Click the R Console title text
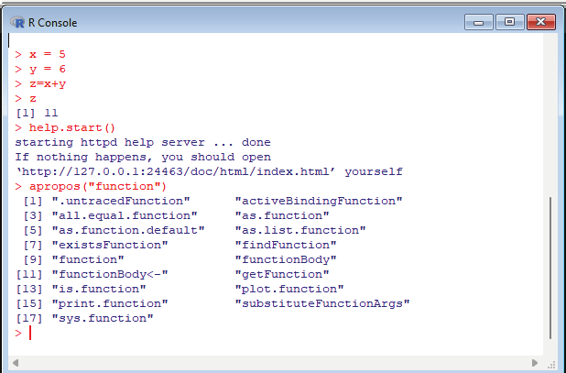The width and height of the screenshot is (566, 373). [53, 23]
